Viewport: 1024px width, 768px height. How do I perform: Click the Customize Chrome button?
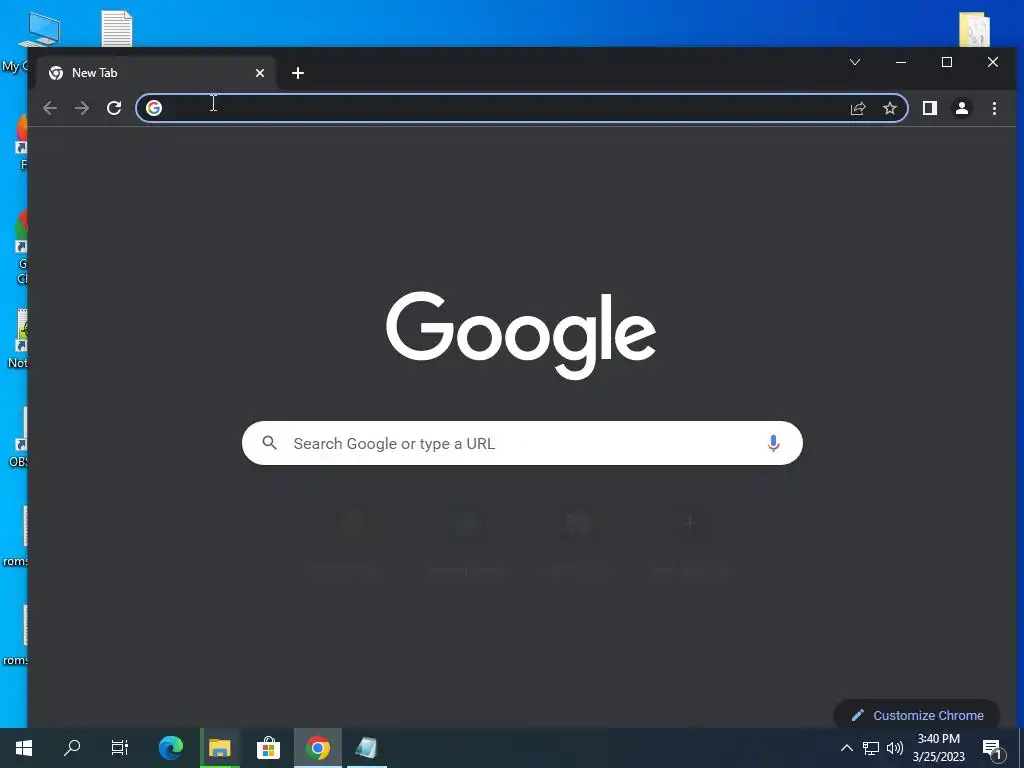[917, 715]
